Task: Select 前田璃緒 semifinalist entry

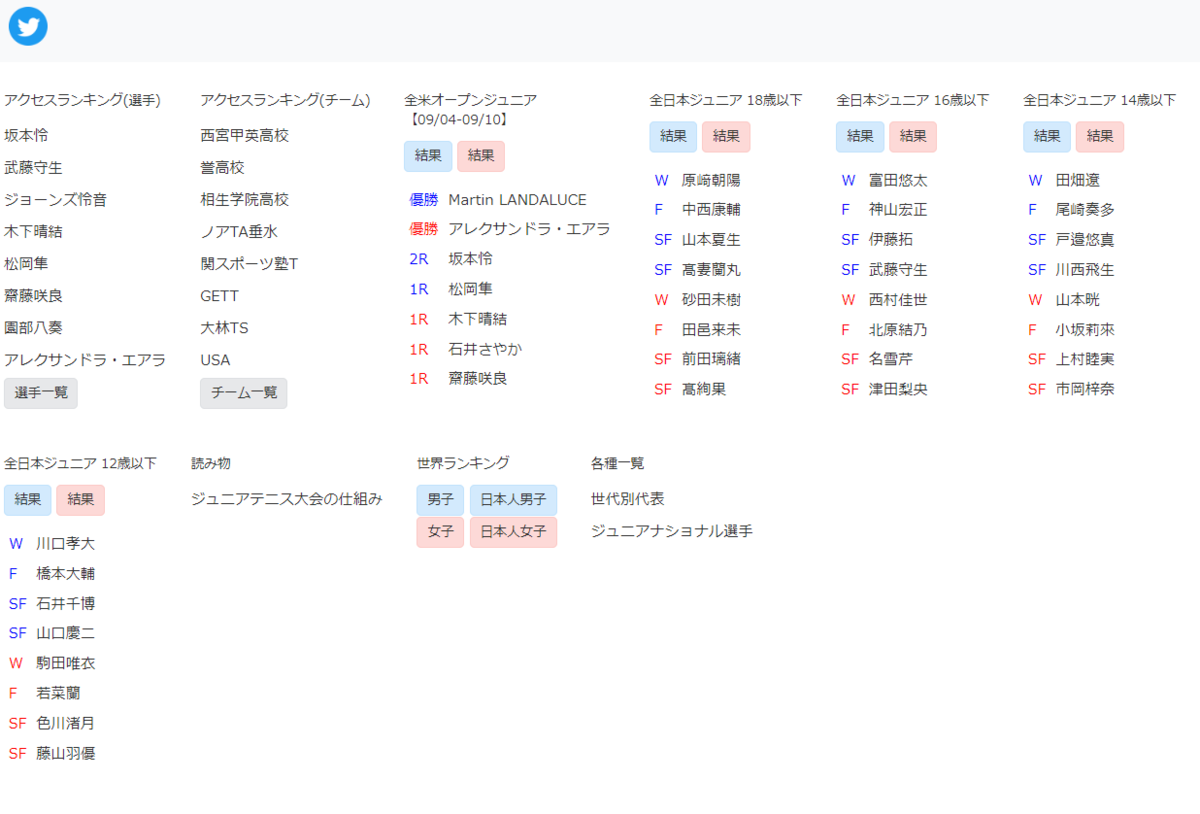Action: click(x=711, y=359)
